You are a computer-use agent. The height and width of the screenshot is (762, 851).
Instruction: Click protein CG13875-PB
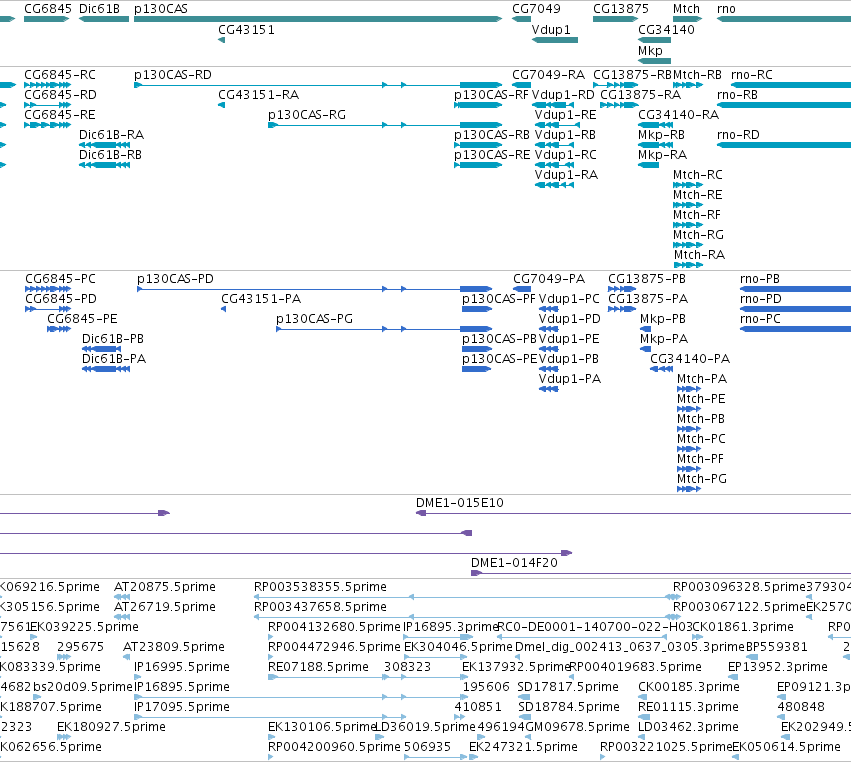tap(621, 289)
